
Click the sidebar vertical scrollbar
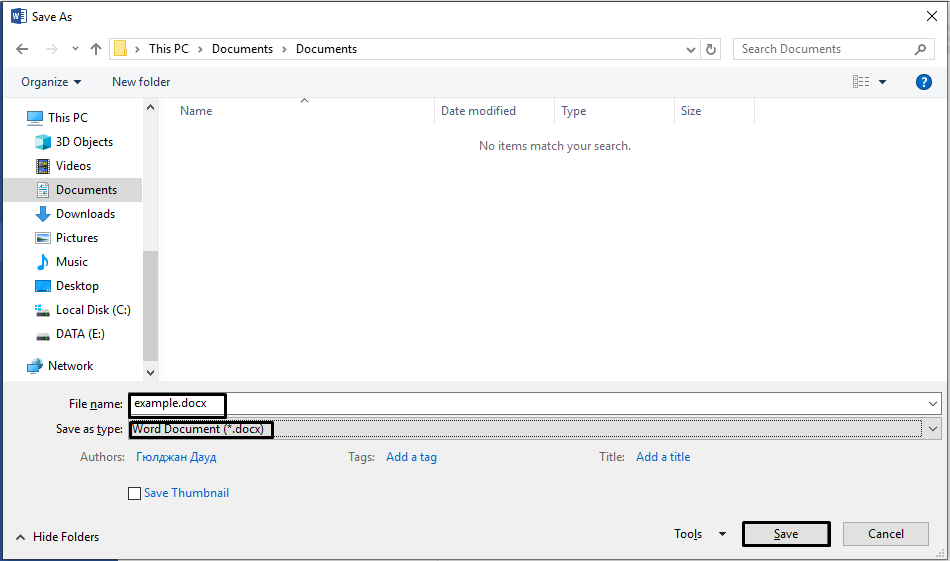click(x=151, y=300)
